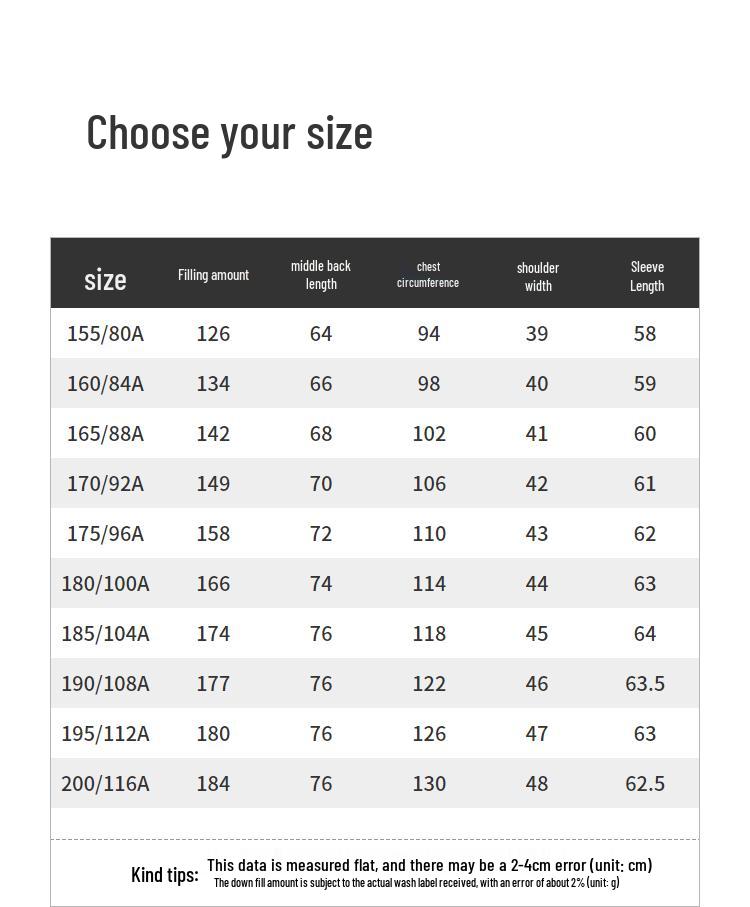Choose the 175/96A size row label
Screen dimensions: 750x907
pyautogui.click(x=105, y=534)
